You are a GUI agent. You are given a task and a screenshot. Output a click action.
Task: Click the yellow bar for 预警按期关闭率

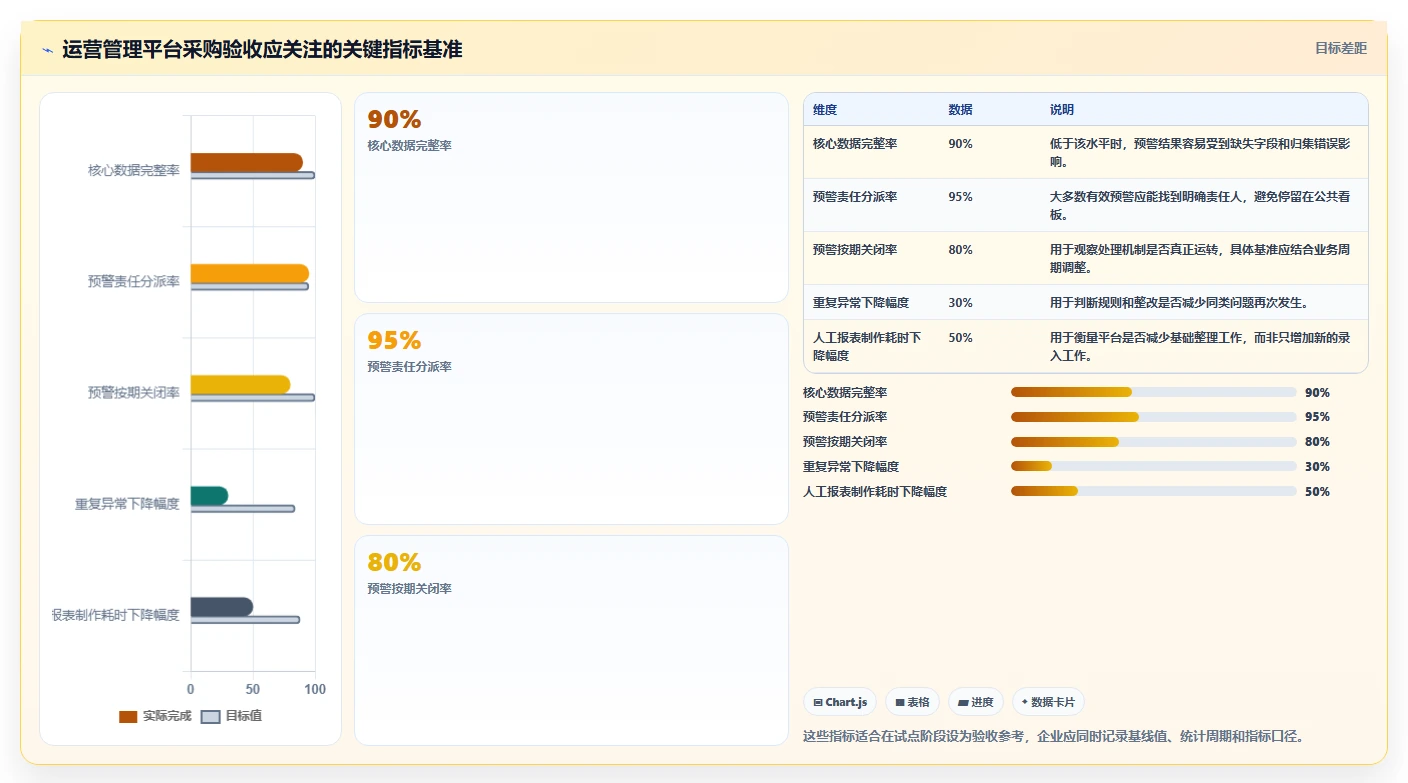(240, 384)
